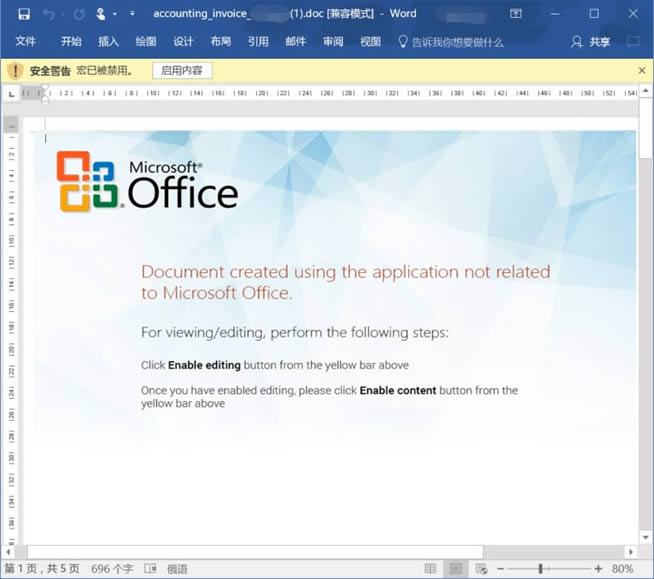This screenshot has height=579, width=654.
Task: Click the 俄语 language indicator
Action: point(178,568)
